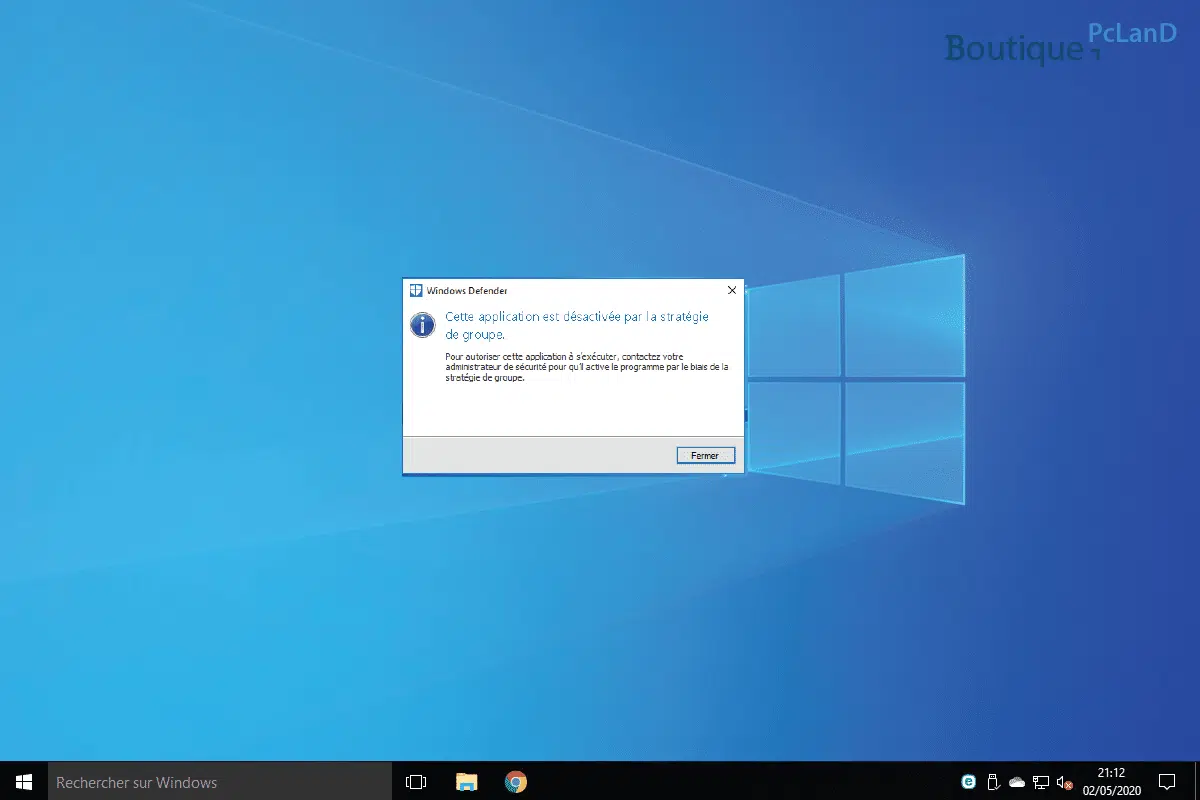Click the Fermer button in the dialog
1200x800 pixels.
(705, 455)
